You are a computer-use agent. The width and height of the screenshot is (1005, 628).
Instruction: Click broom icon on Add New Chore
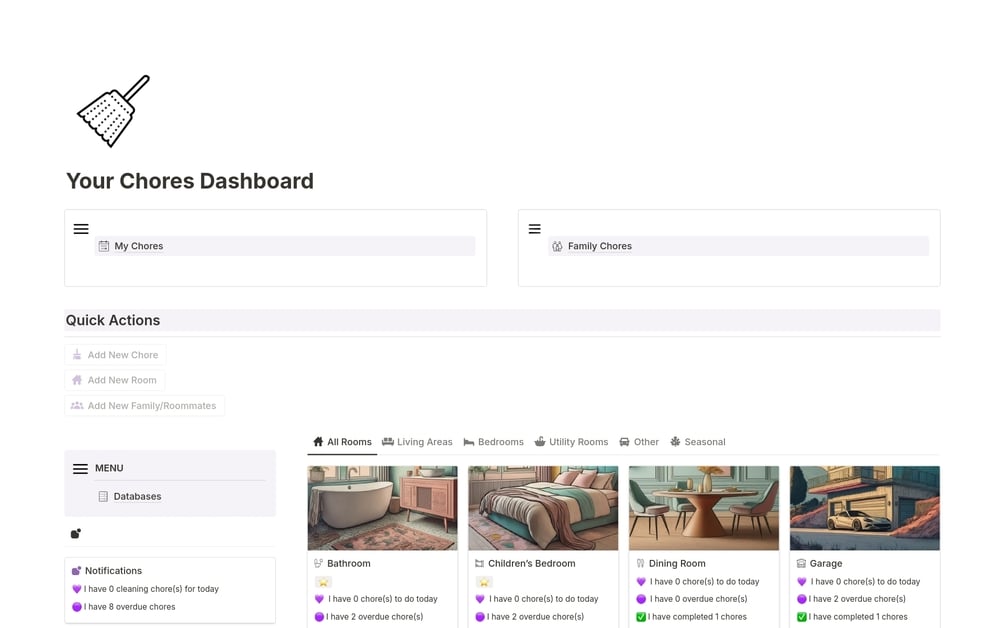point(77,355)
